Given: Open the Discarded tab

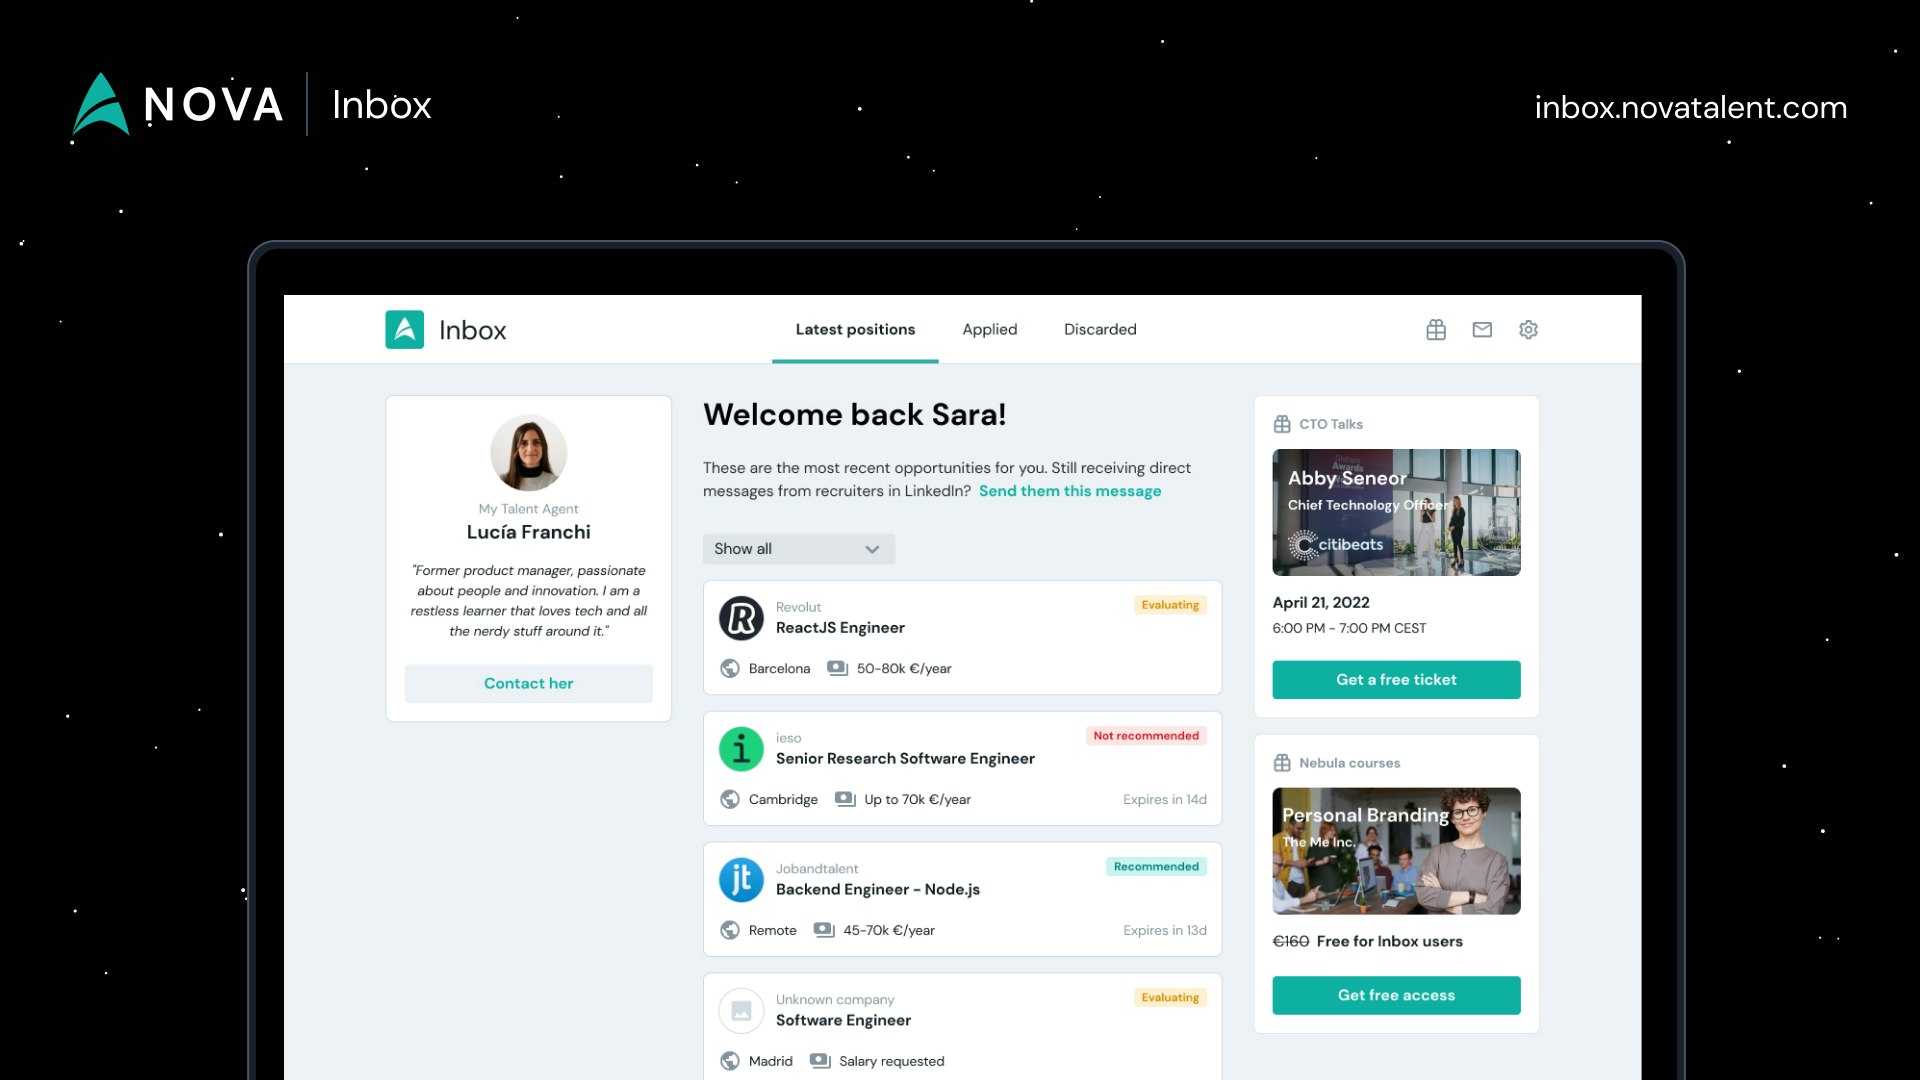Looking at the screenshot, I should [x=1100, y=330].
